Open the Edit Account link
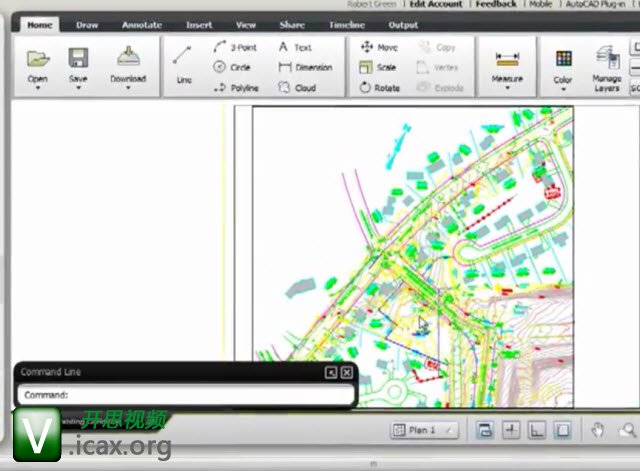Screen dimensions: 640x471 (x=436, y=4)
